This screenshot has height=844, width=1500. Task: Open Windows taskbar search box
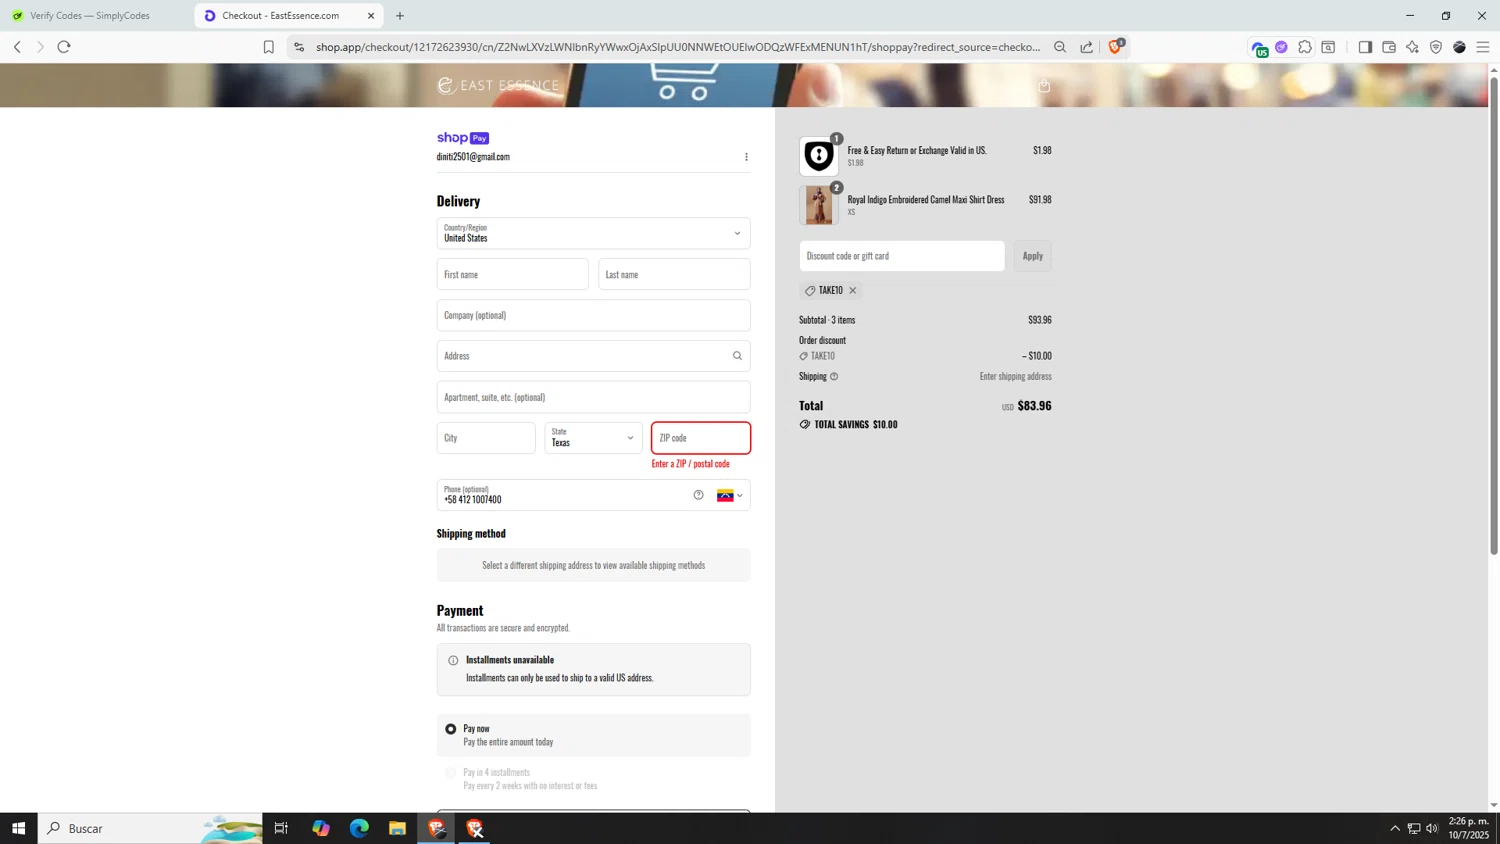150,828
